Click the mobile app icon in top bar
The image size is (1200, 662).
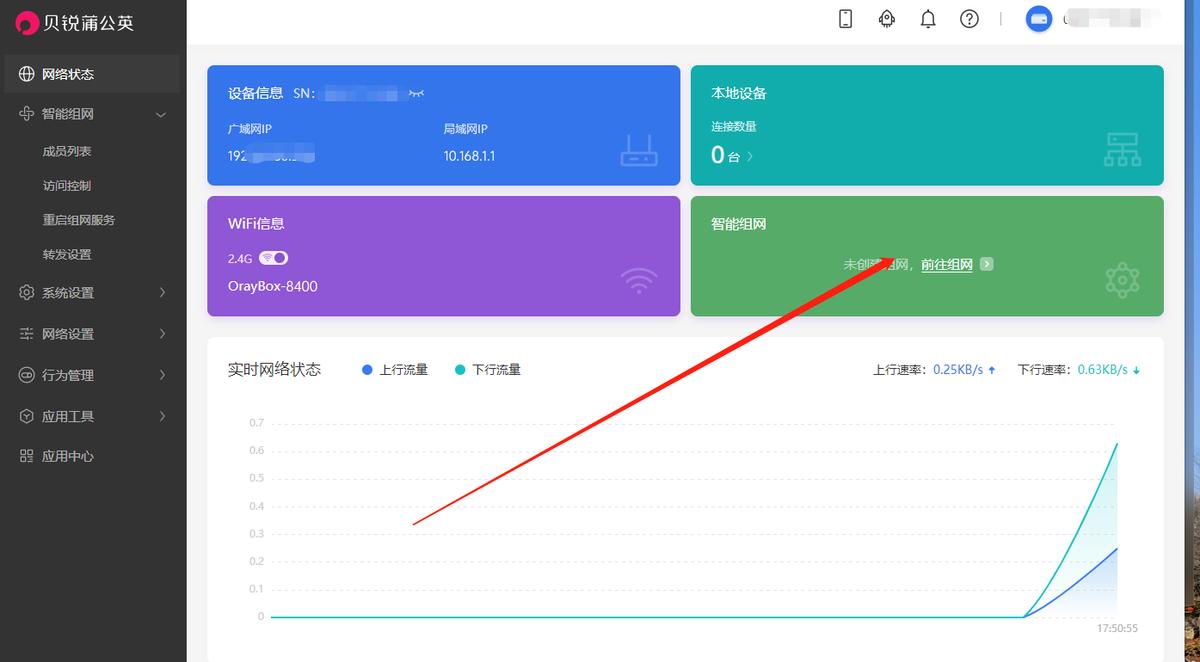[x=845, y=18]
